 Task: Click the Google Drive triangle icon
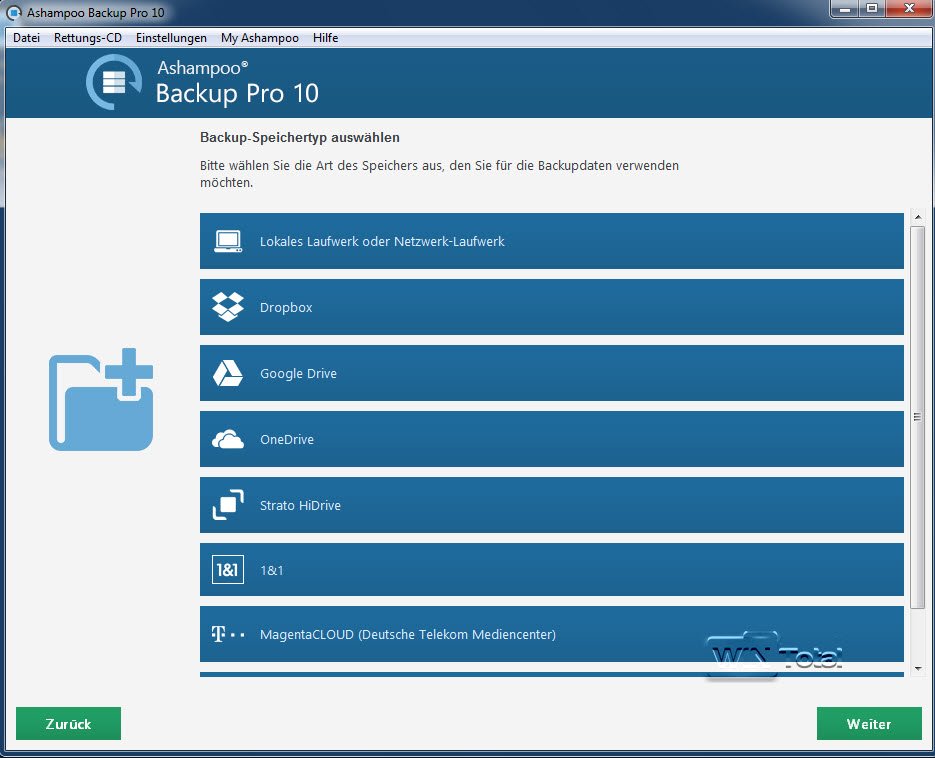[x=228, y=373]
